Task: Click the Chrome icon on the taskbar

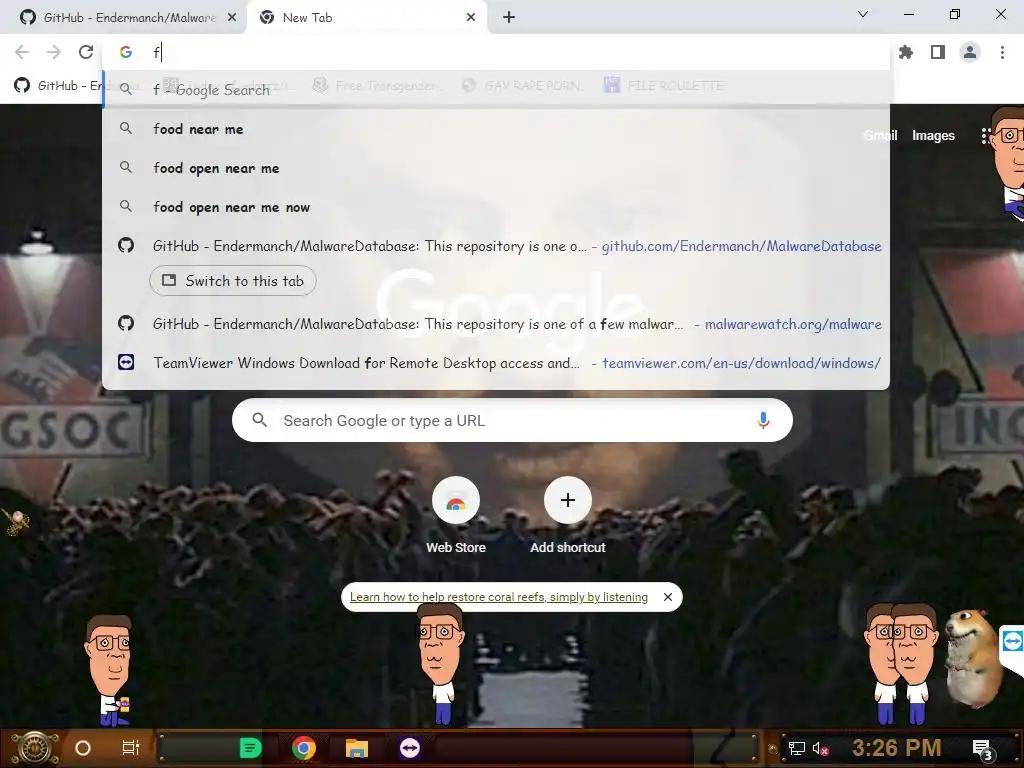Action: point(304,748)
